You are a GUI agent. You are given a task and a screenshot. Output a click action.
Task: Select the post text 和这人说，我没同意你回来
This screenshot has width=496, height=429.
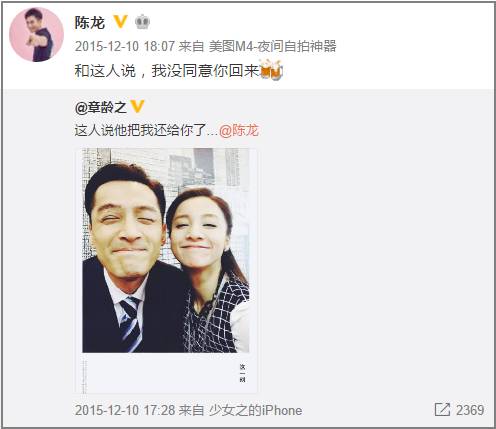[167, 71]
